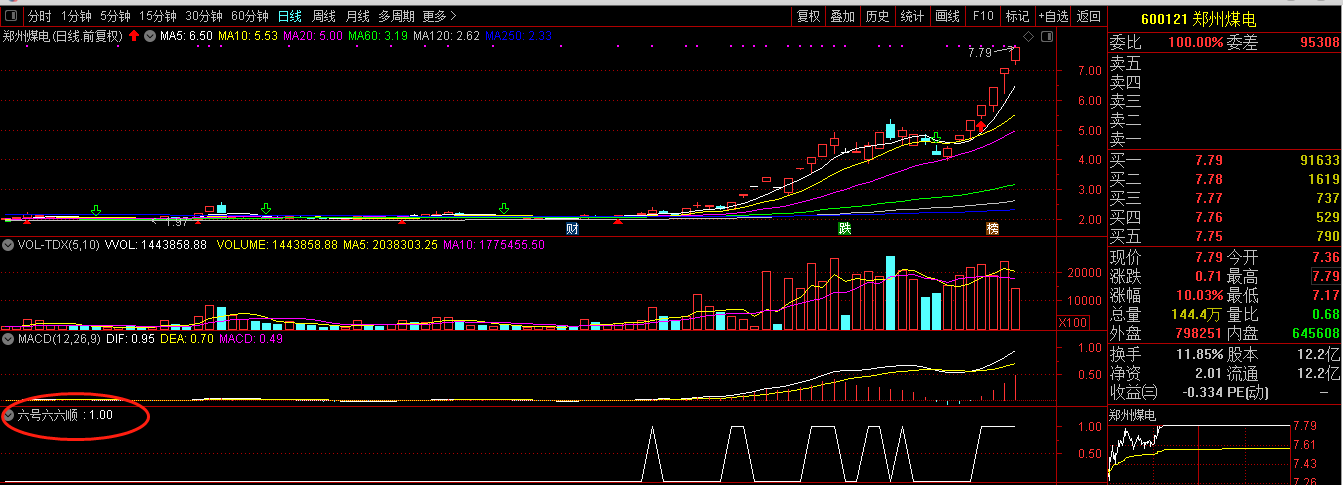Click the 跌 marker icon below chart
The width and height of the screenshot is (1343, 485).
(845, 229)
